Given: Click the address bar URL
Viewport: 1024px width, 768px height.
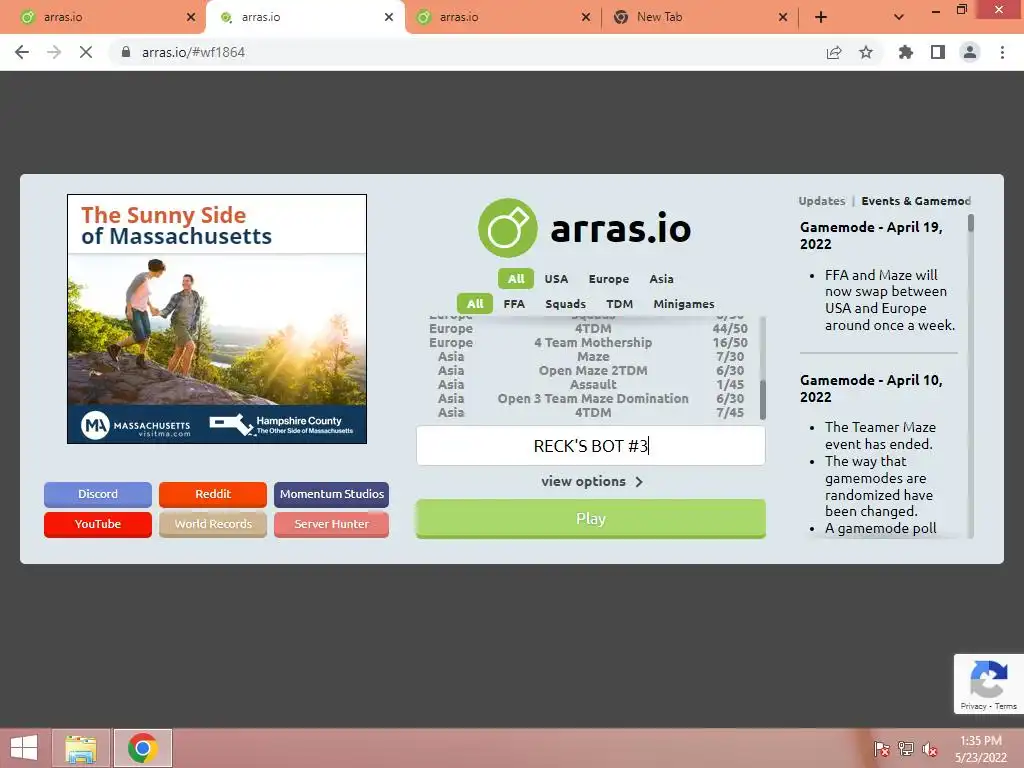Looking at the screenshot, I should pos(193,52).
